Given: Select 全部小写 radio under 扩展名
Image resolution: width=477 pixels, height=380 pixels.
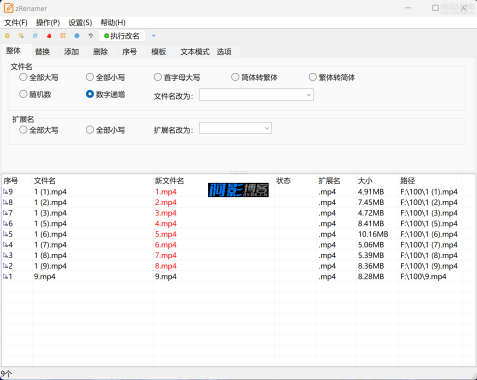Looking at the screenshot, I should coord(90,130).
